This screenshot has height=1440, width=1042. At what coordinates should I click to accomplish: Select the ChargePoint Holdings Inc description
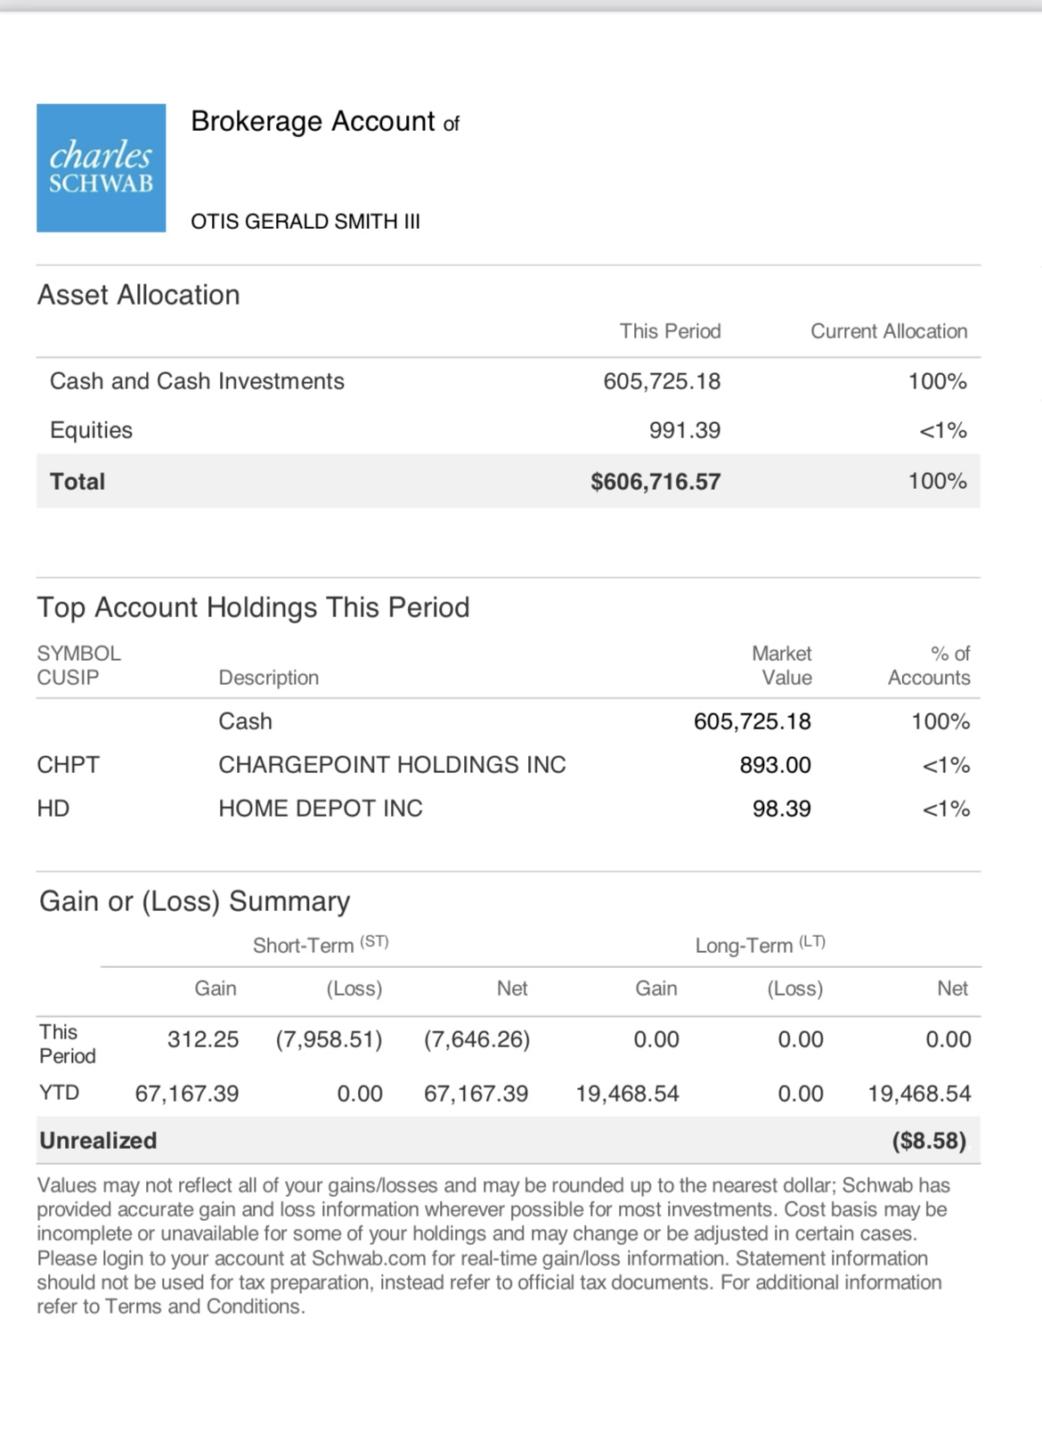tap(392, 765)
